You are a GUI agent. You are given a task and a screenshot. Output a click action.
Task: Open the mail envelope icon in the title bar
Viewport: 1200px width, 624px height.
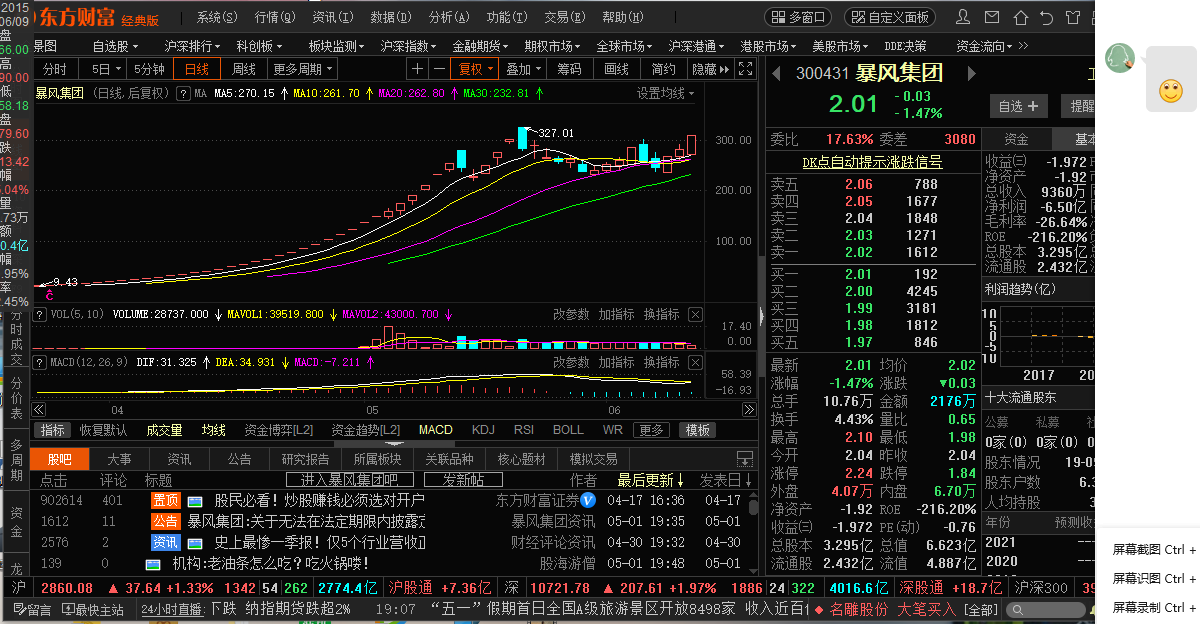pyautogui.click(x=990, y=17)
